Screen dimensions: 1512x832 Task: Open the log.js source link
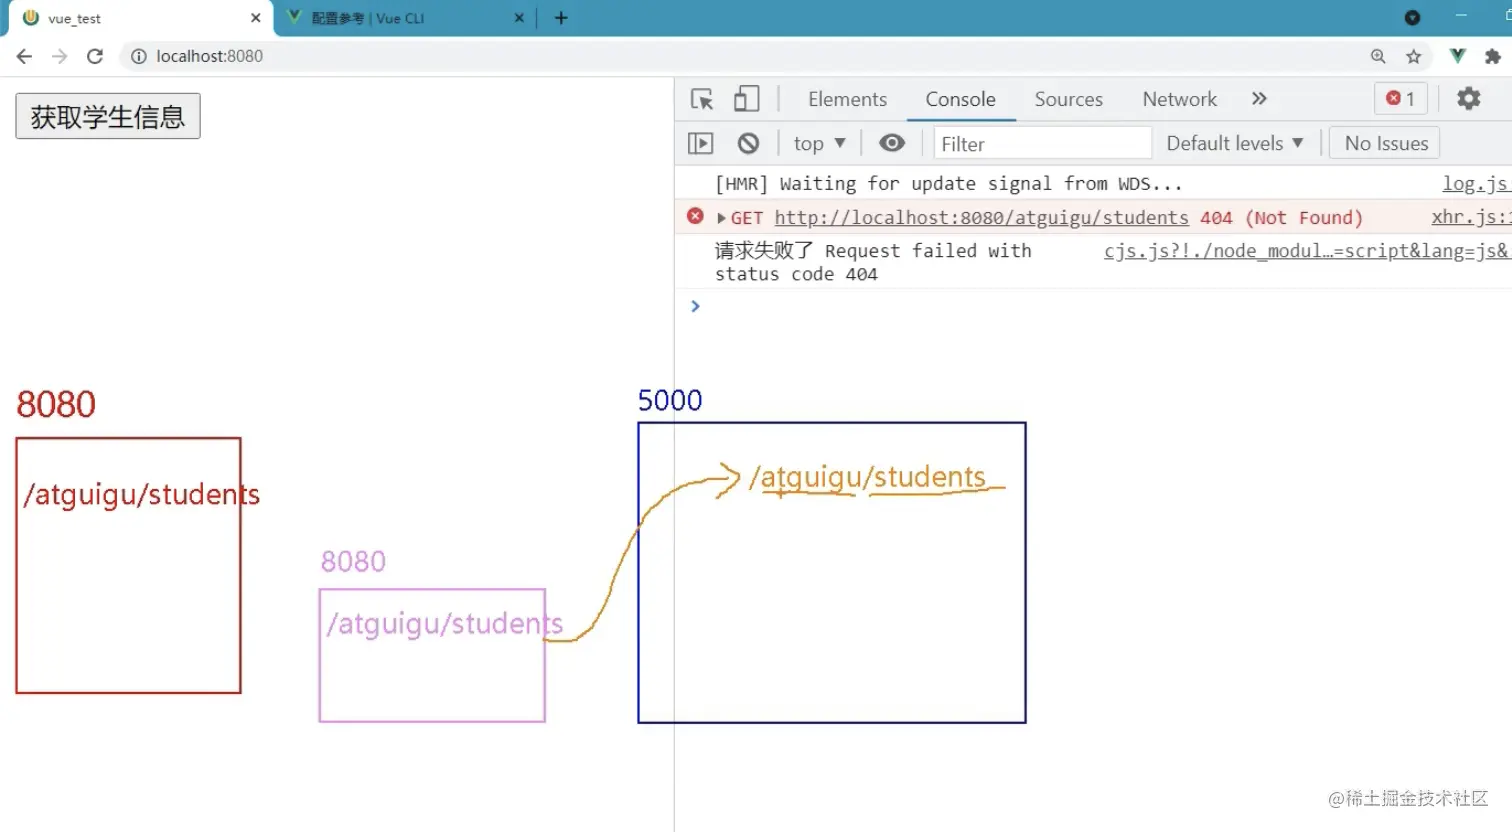[x=1475, y=184]
